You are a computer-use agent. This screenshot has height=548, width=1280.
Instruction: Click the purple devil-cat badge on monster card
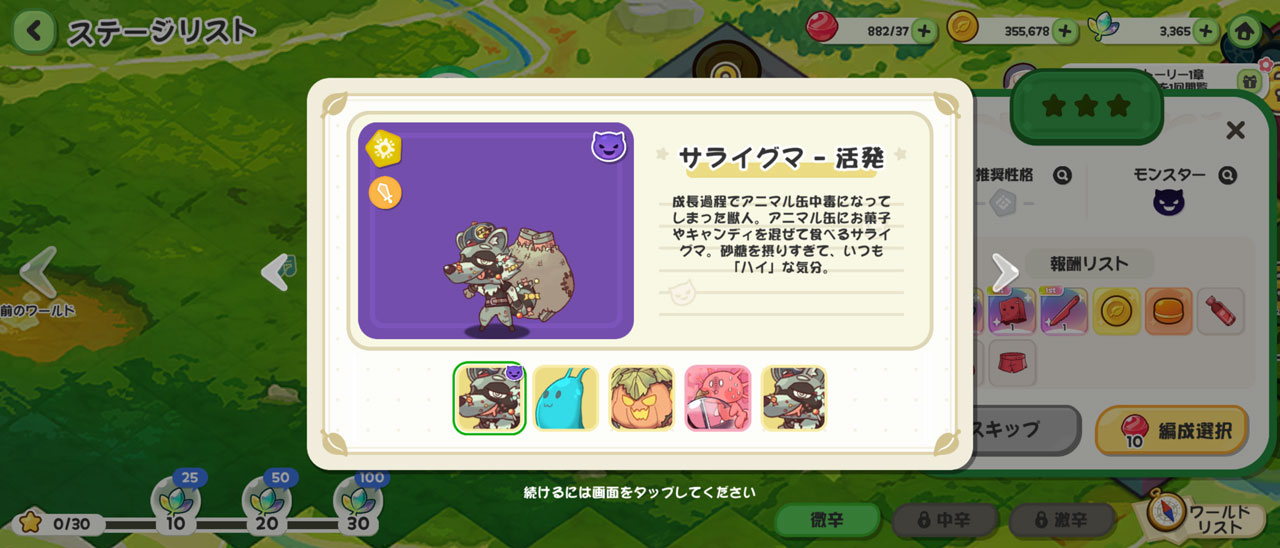(x=609, y=146)
